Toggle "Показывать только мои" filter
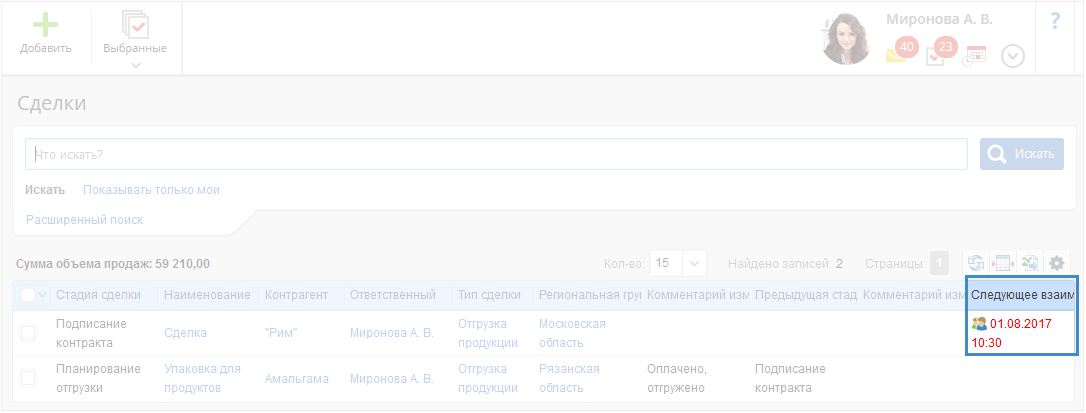This screenshot has width=1086, height=413. (151, 190)
